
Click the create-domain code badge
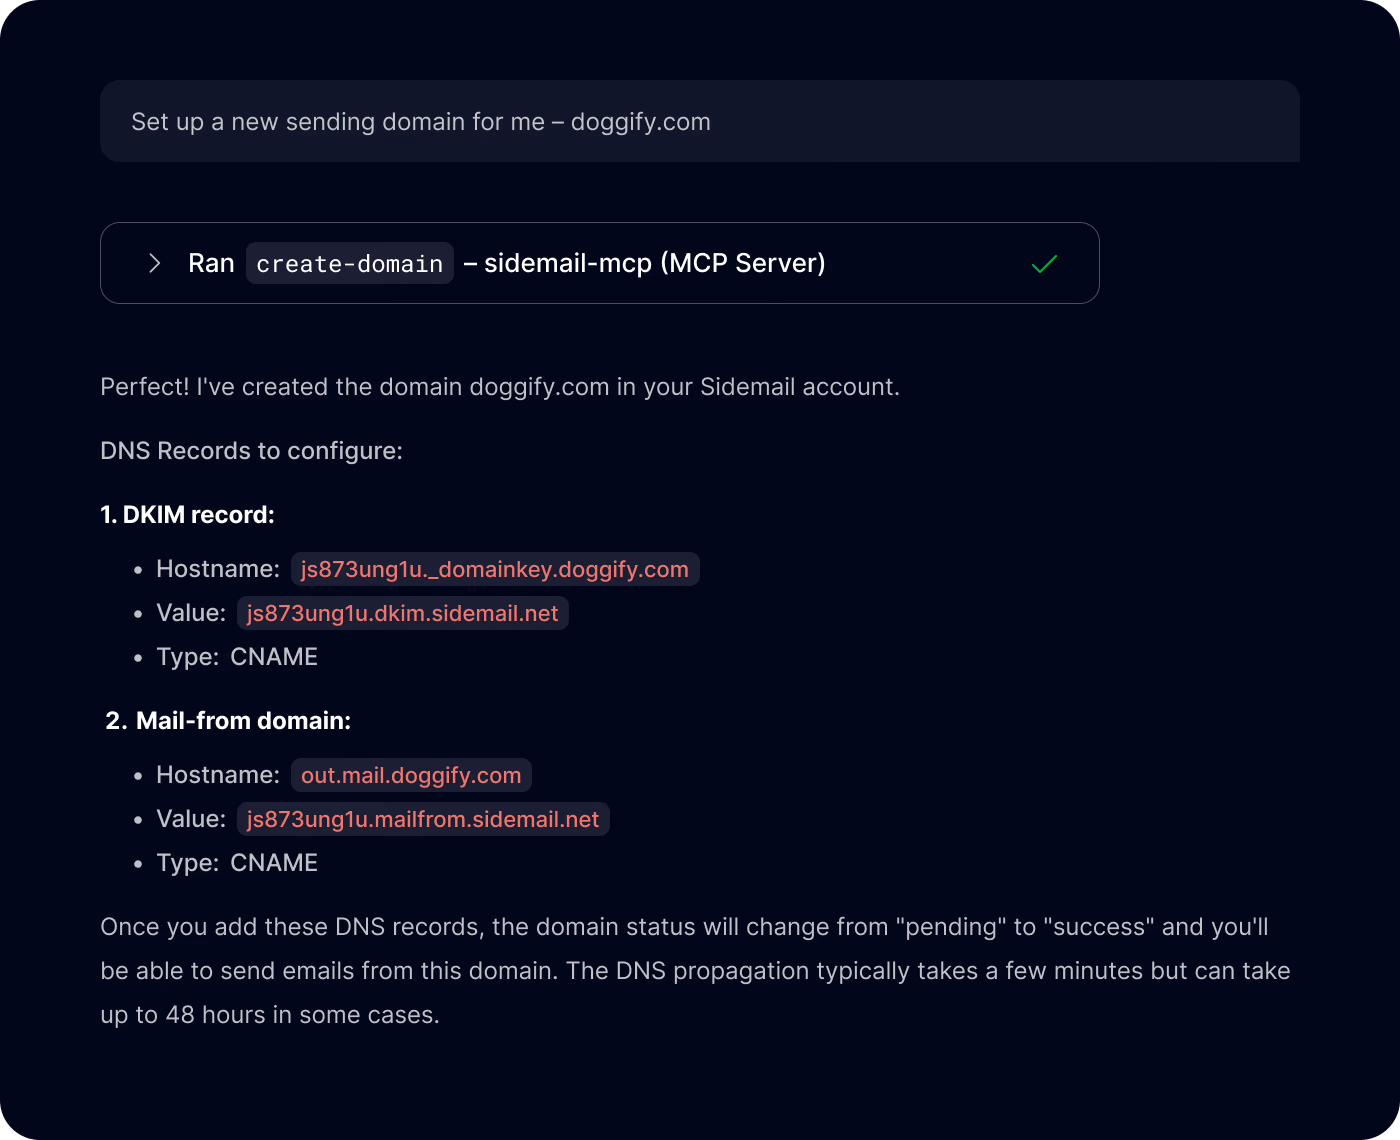click(x=349, y=263)
